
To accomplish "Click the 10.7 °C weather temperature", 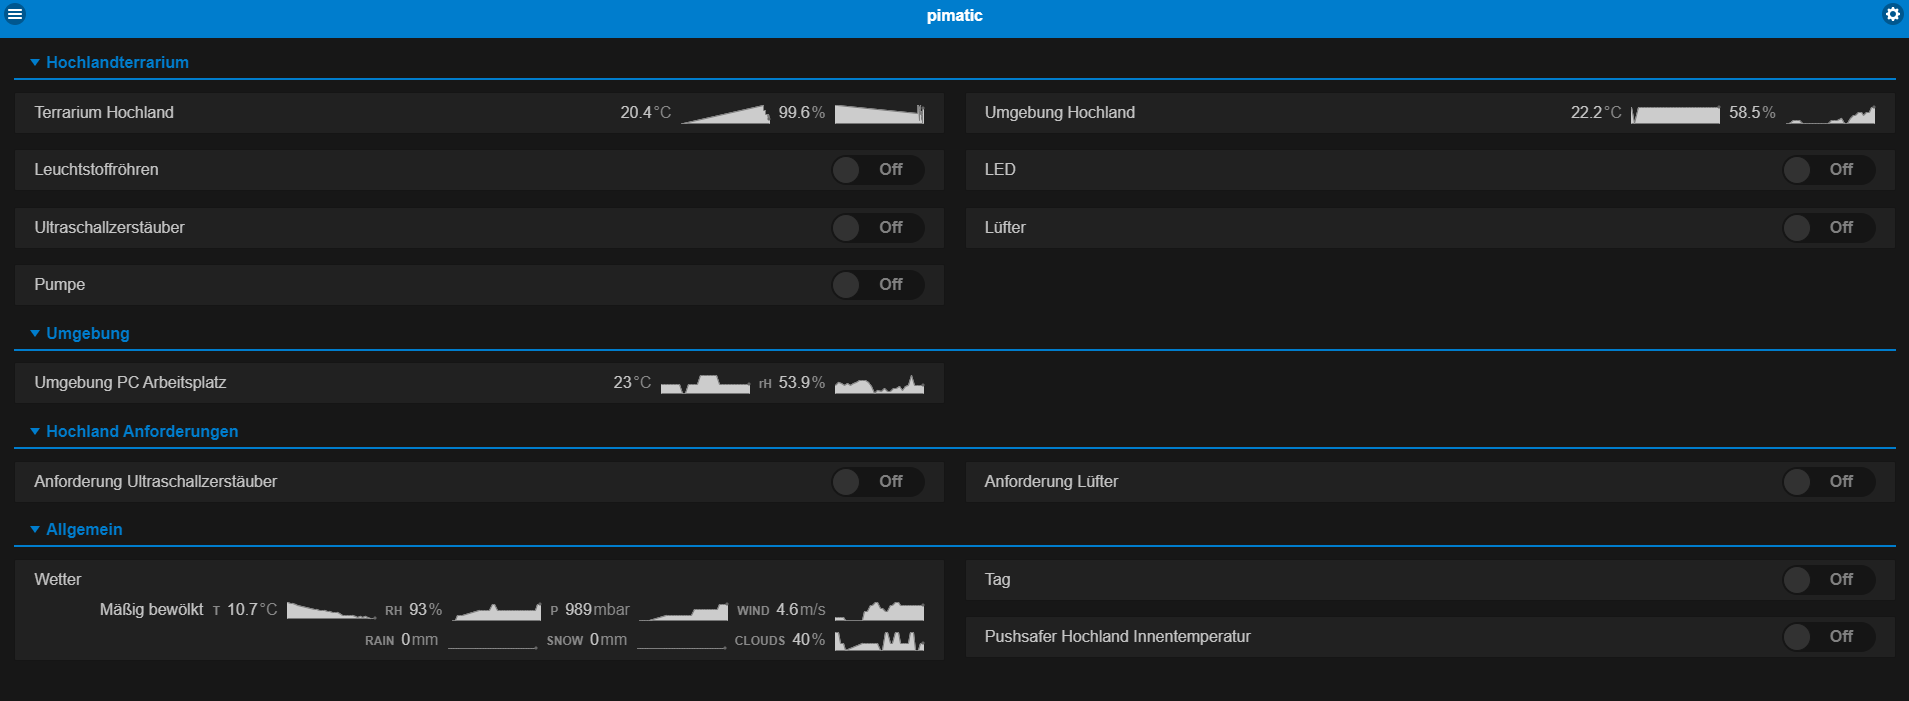I will [x=252, y=610].
